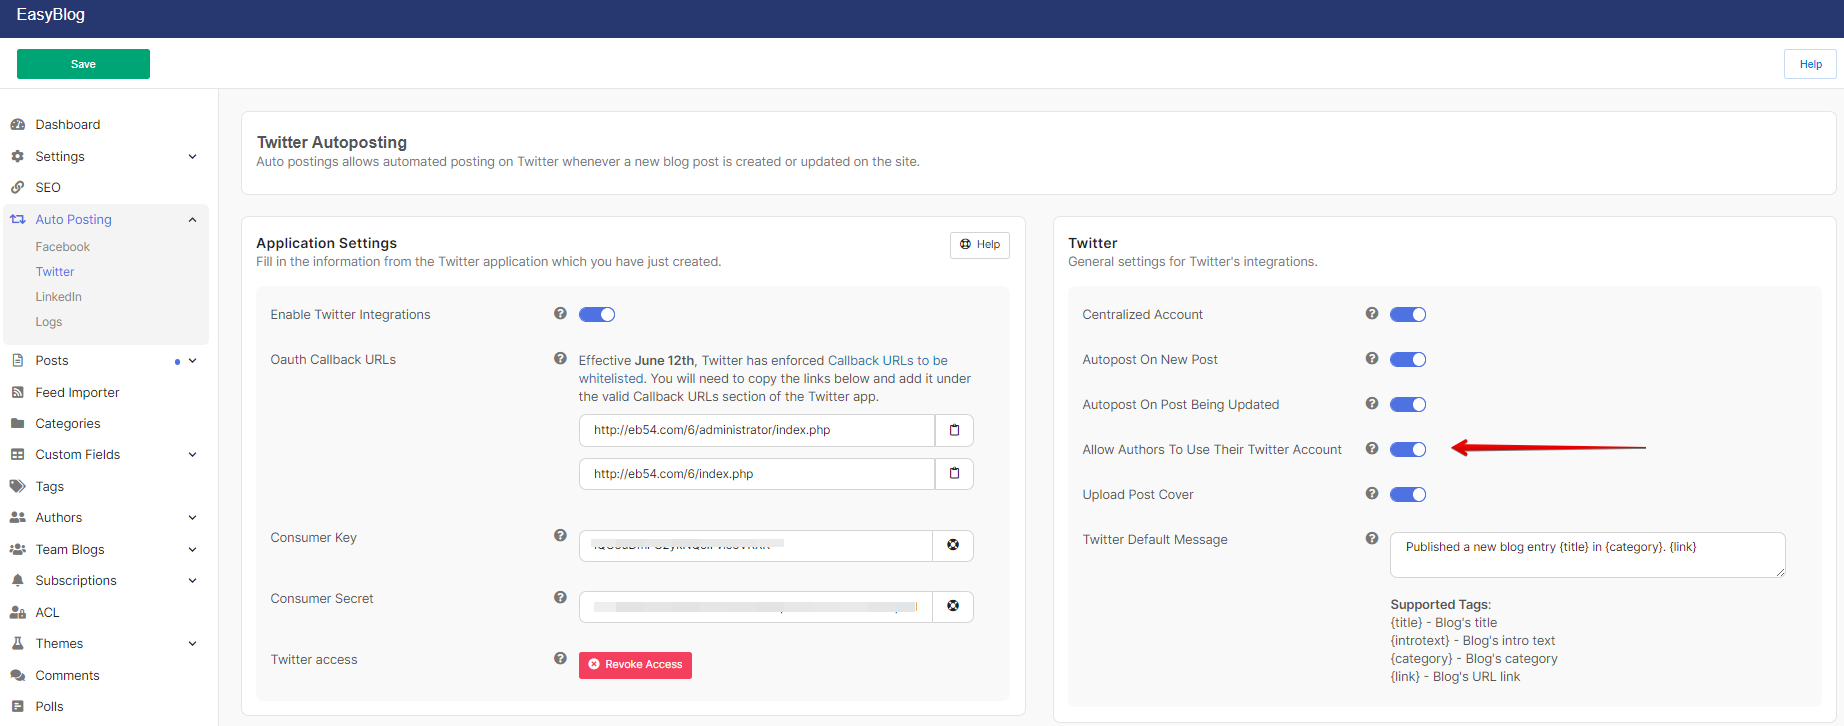The image size is (1844, 726).
Task: Copy the administrator callback URL with clipboard icon
Action: pyautogui.click(x=954, y=430)
